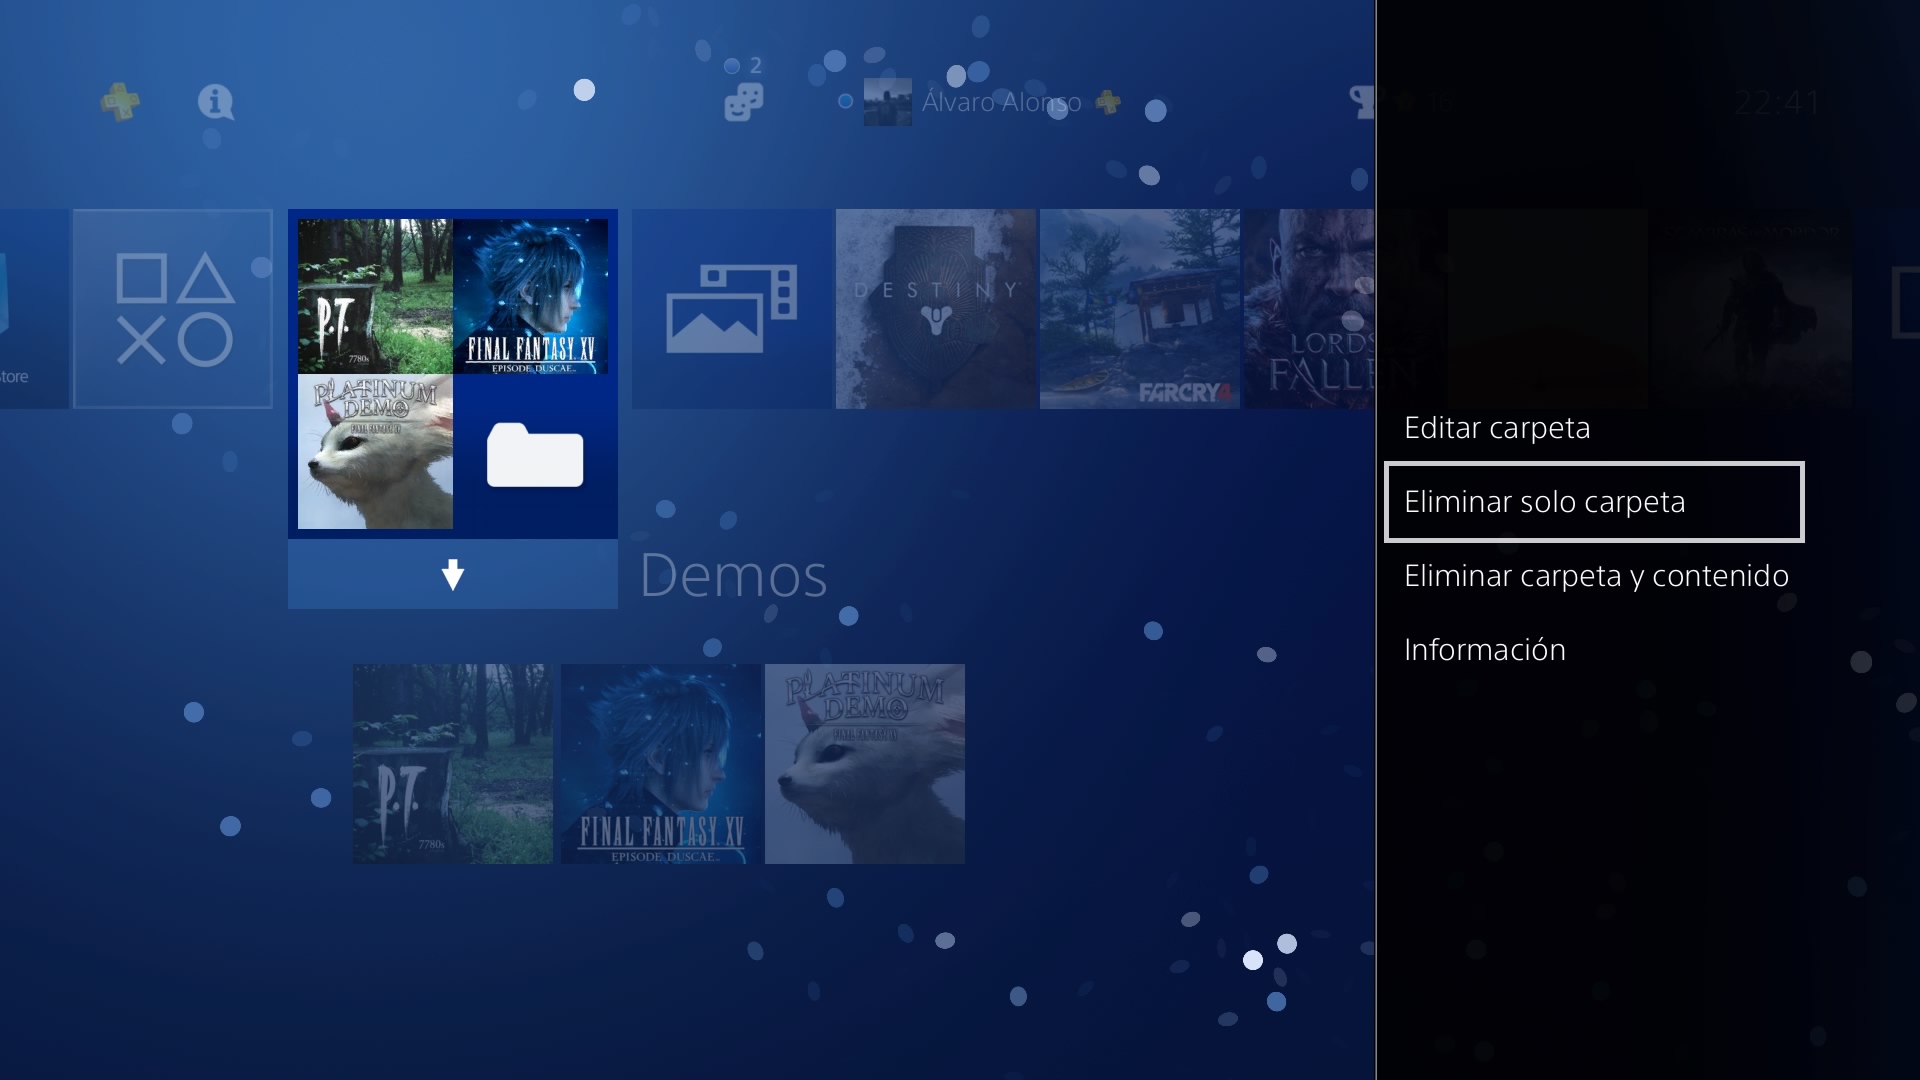Open the Capture Gallery tile
Screen dimensions: 1920x1080
pos(732,309)
